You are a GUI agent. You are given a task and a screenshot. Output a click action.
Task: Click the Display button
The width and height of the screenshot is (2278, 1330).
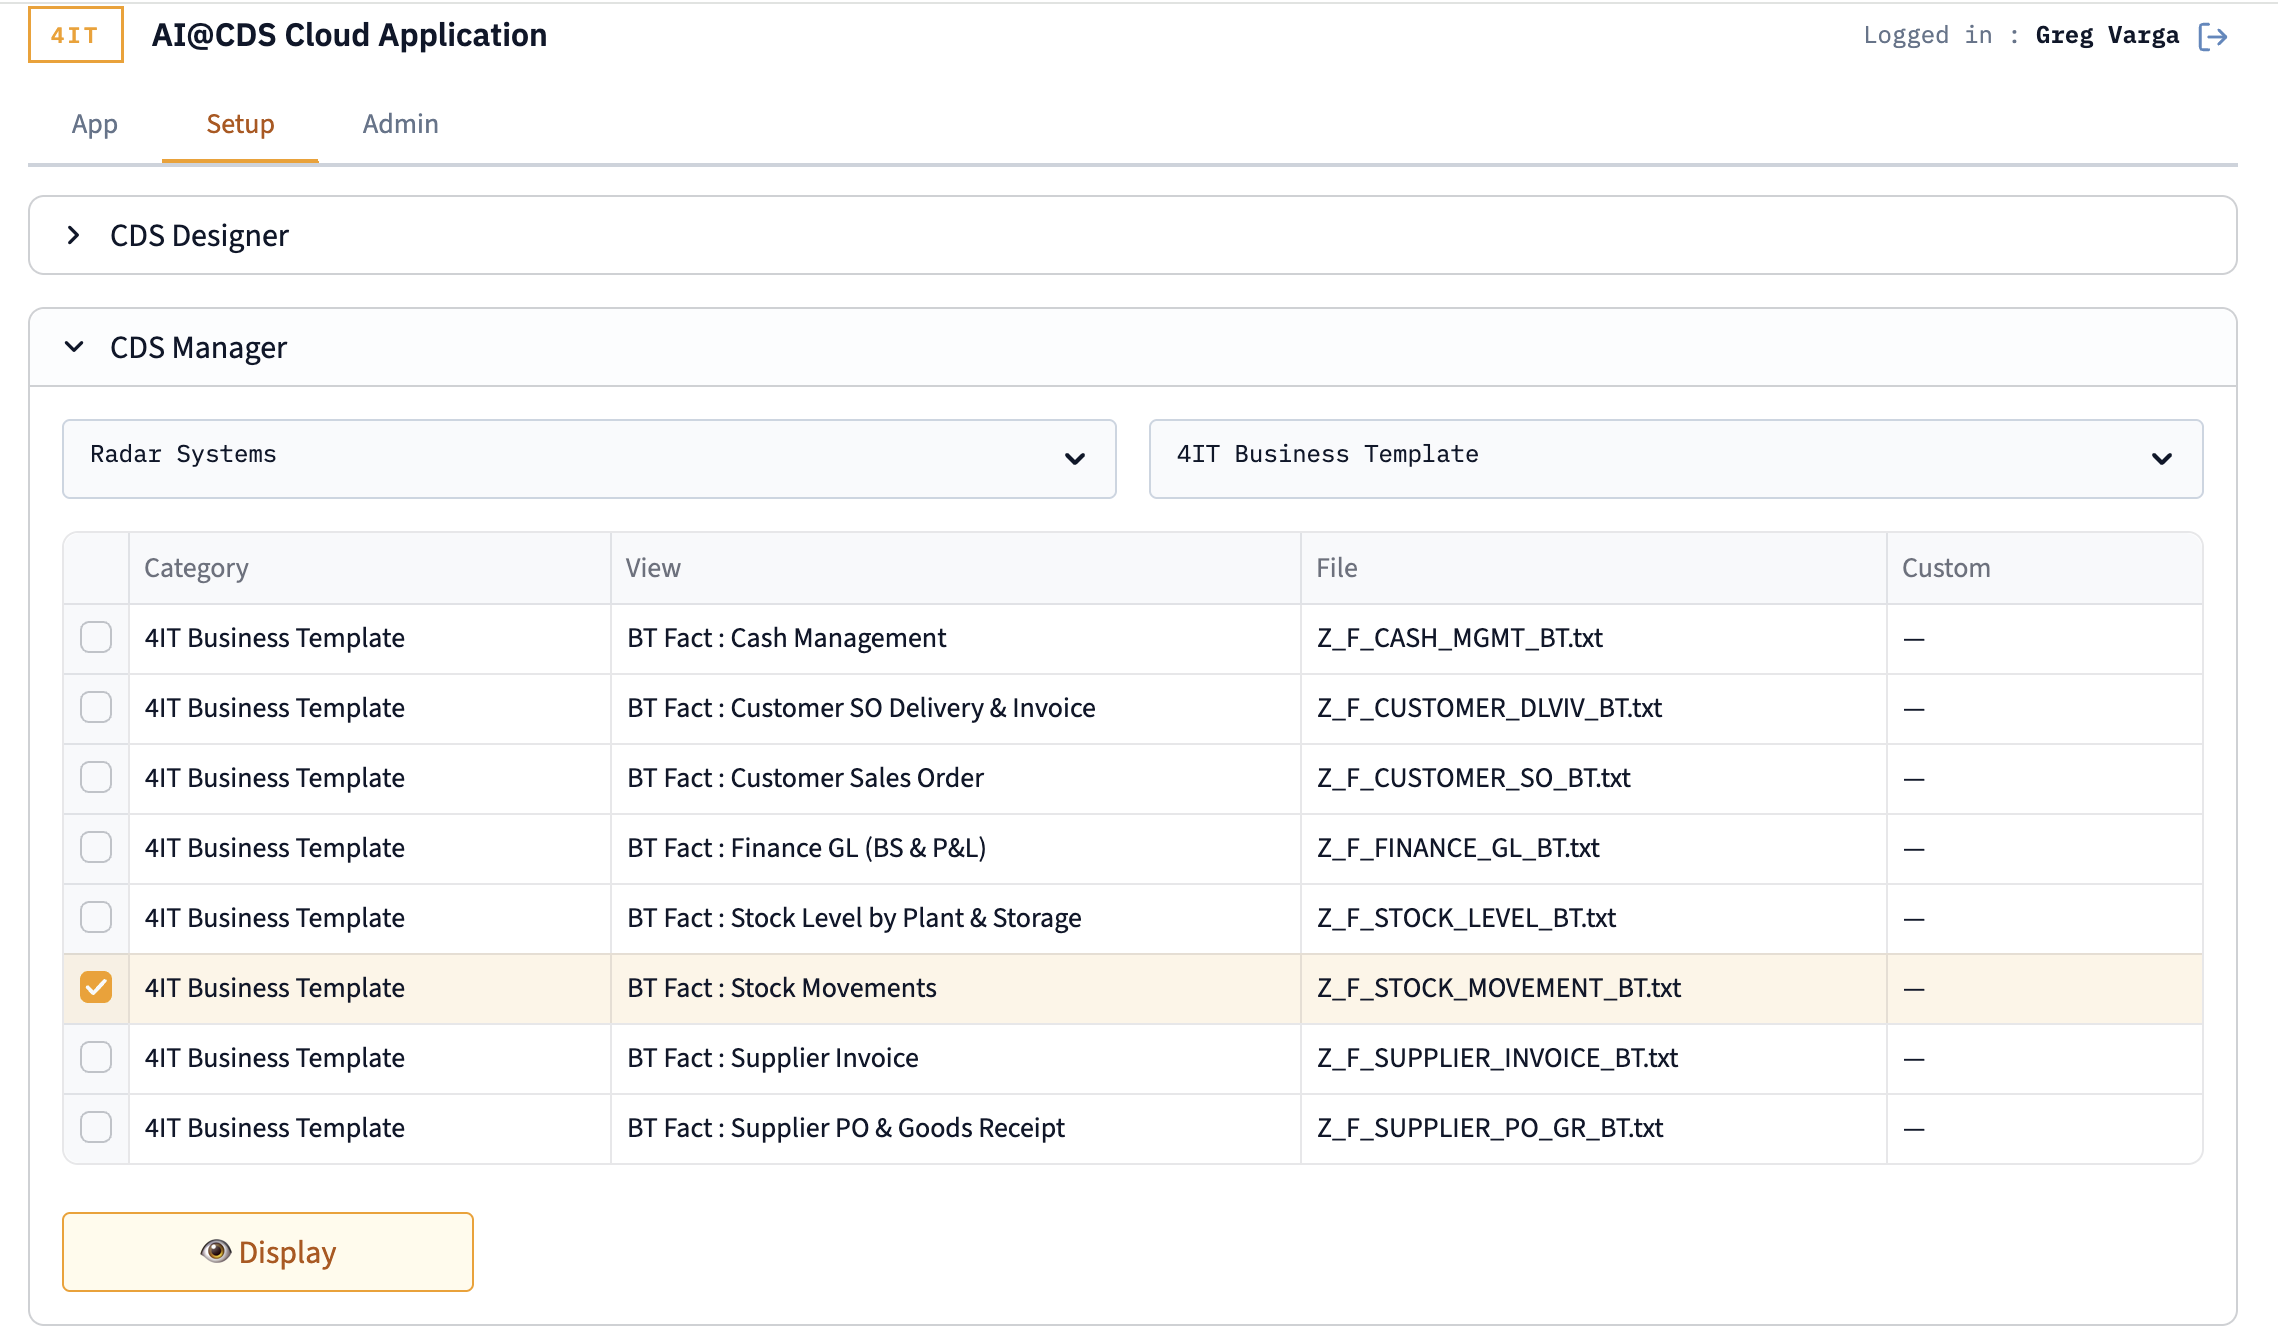(267, 1251)
